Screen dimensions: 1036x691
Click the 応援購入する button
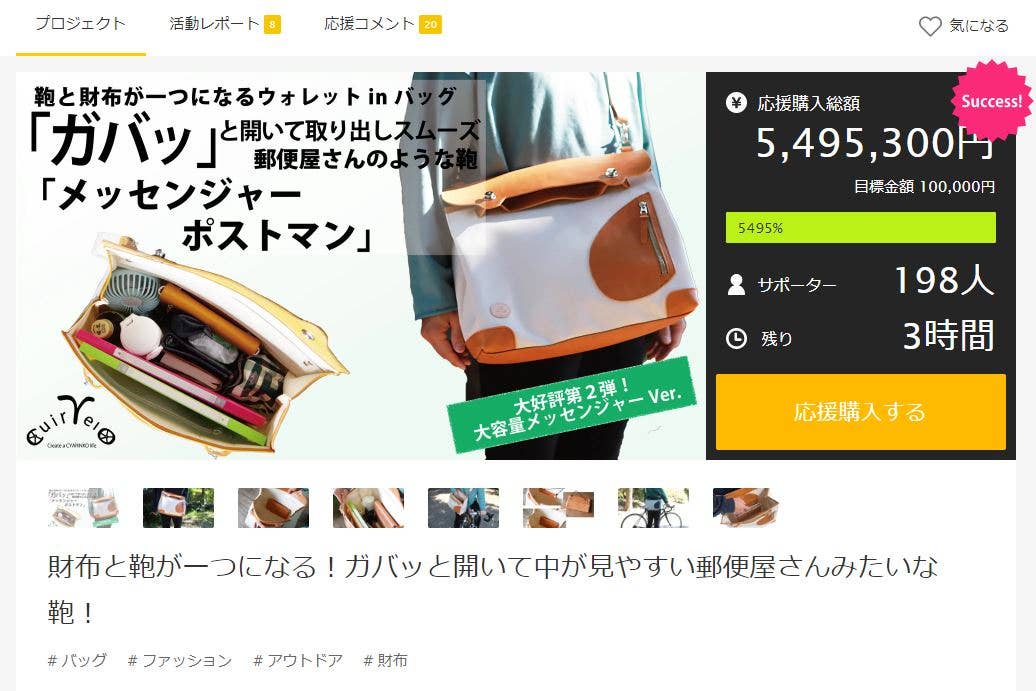[860, 412]
